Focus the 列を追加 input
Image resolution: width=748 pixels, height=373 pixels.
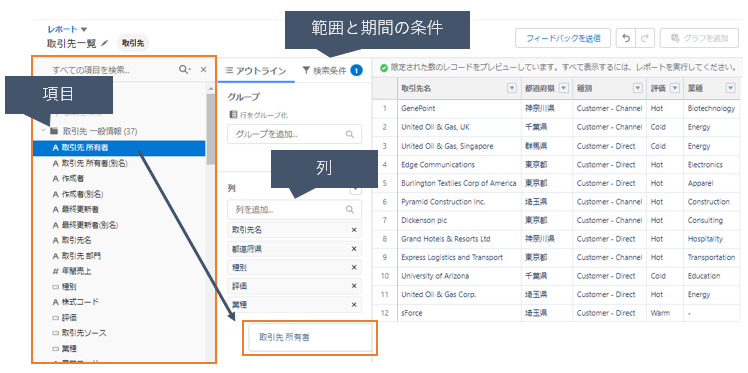[294, 209]
